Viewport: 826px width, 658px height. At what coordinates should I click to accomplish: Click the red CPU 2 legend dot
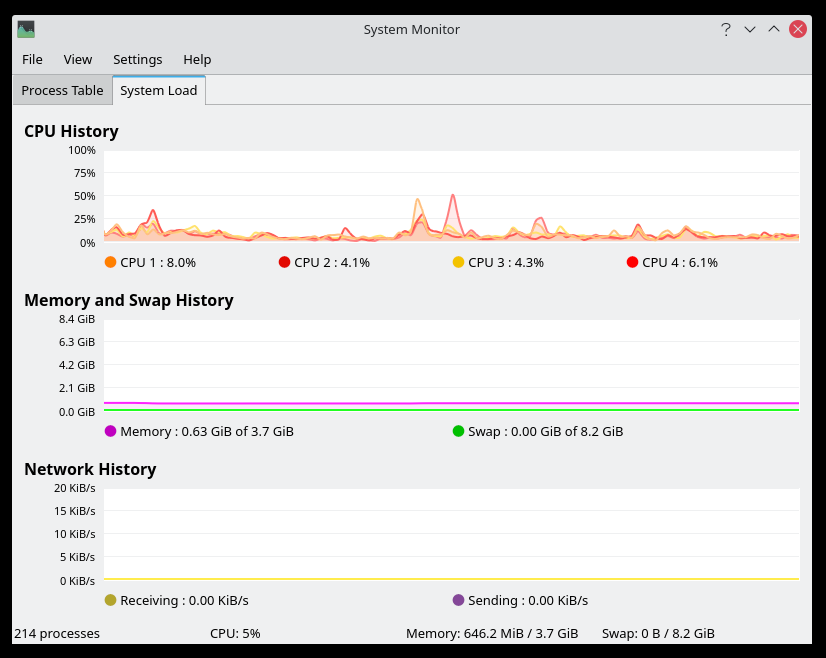[x=284, y=262]
